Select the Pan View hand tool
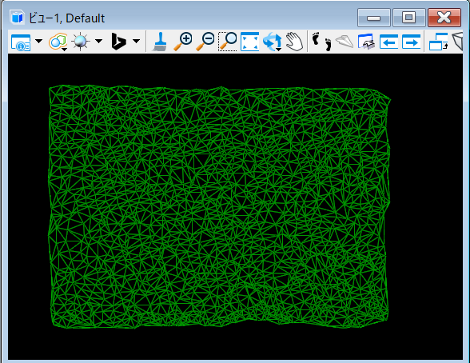The image size is (470, 363). click(295, 42)
